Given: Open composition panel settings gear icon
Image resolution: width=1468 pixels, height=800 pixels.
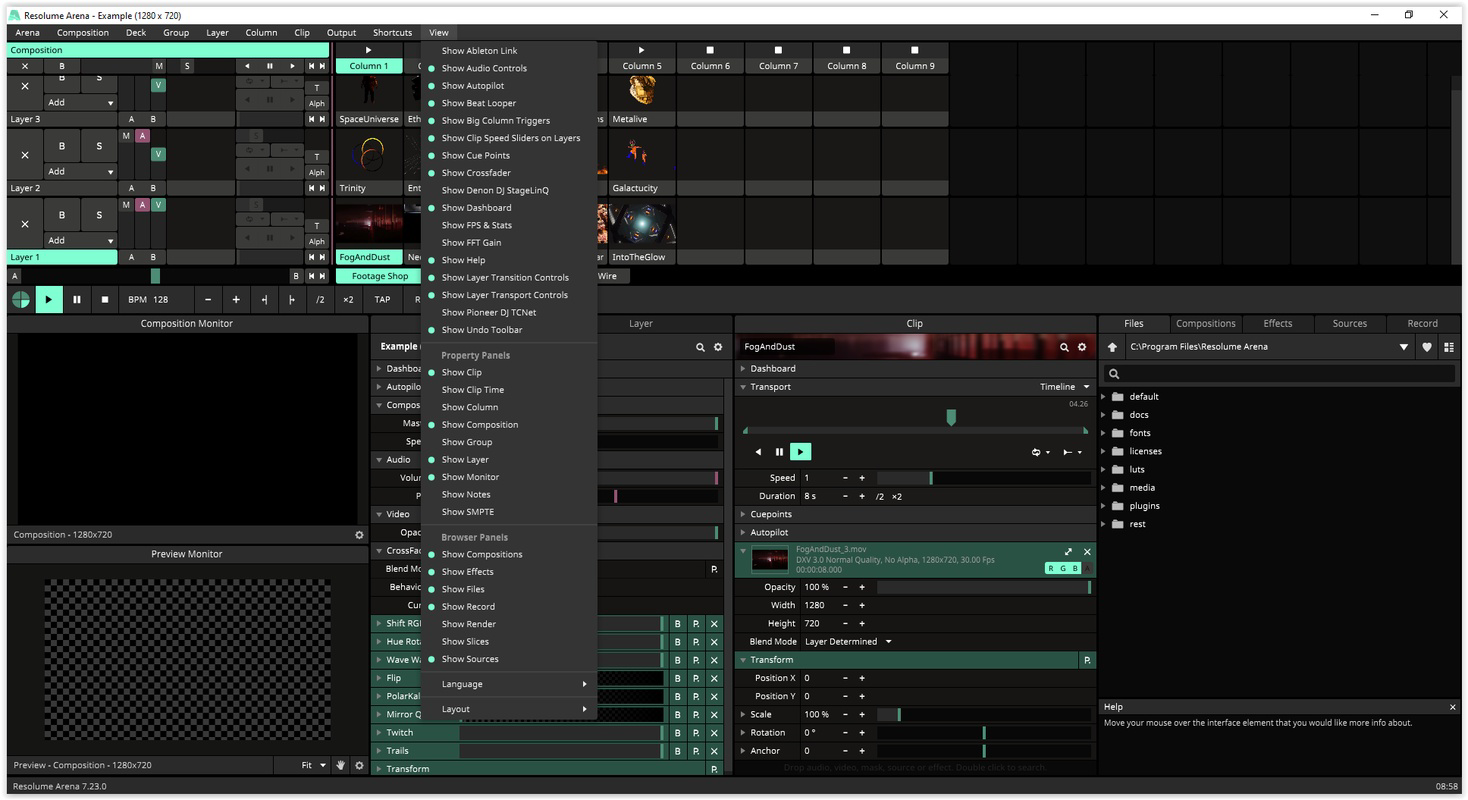Looking at the screenshot, I should pos(717,347).
